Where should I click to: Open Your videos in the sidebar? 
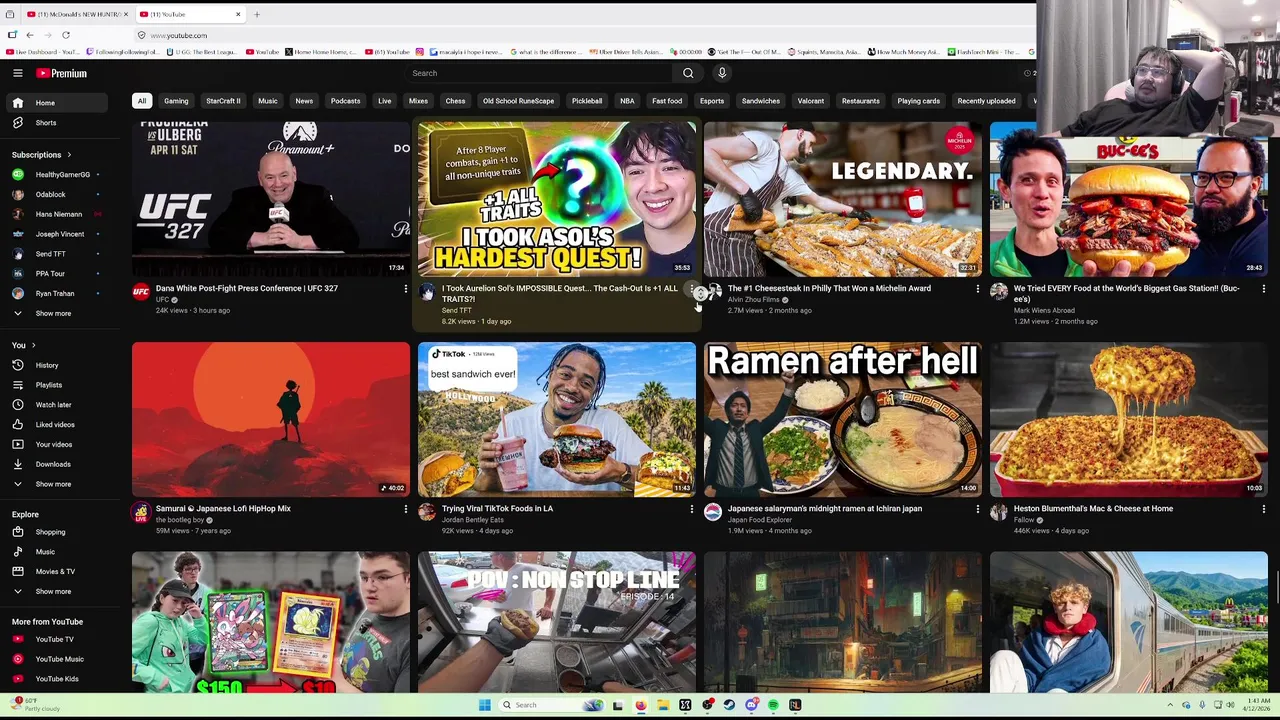[x=56, y=444]
